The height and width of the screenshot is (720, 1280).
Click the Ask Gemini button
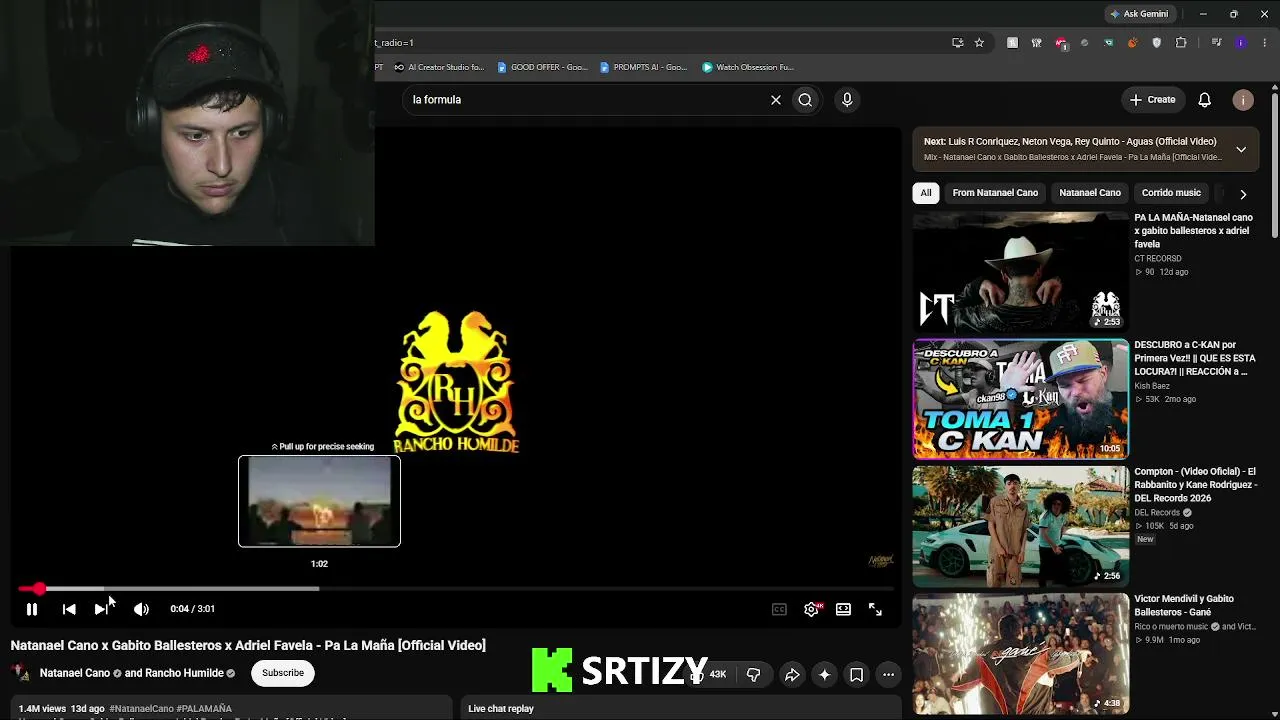[x=1139, y=14]
